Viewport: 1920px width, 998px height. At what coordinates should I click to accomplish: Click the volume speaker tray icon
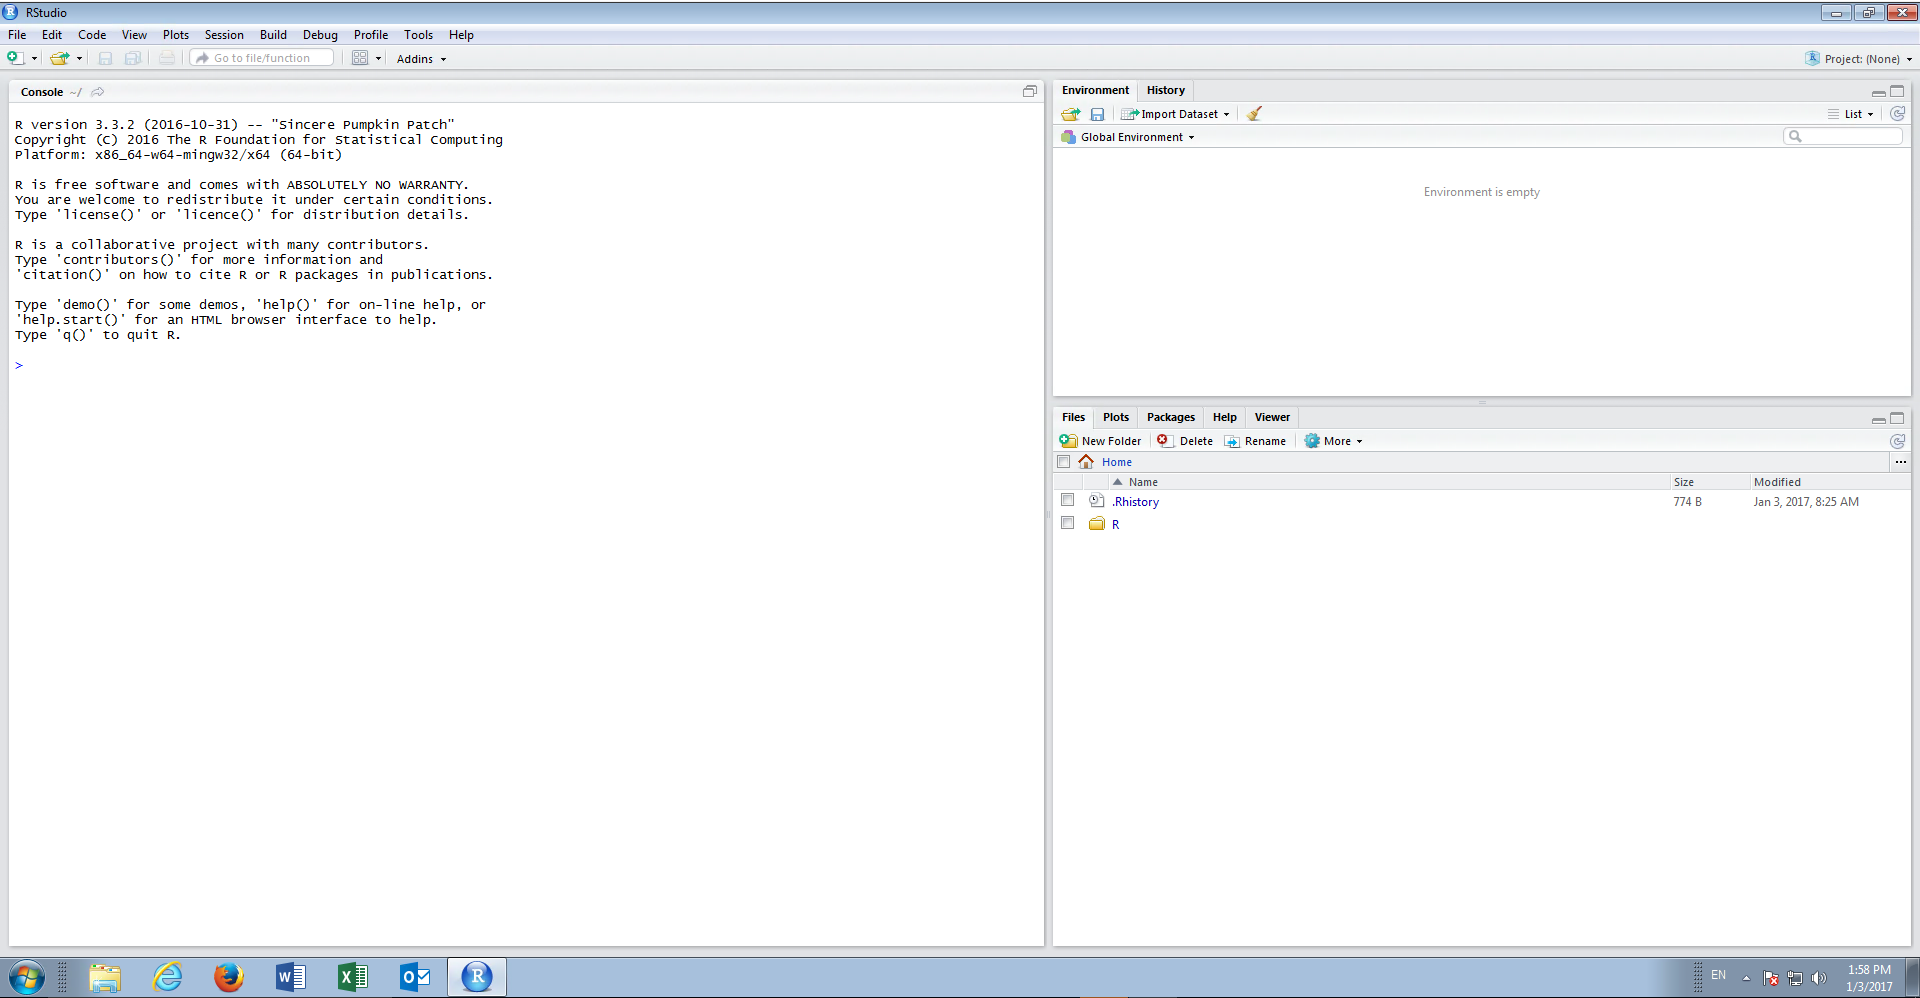(x=1818, y=978)
